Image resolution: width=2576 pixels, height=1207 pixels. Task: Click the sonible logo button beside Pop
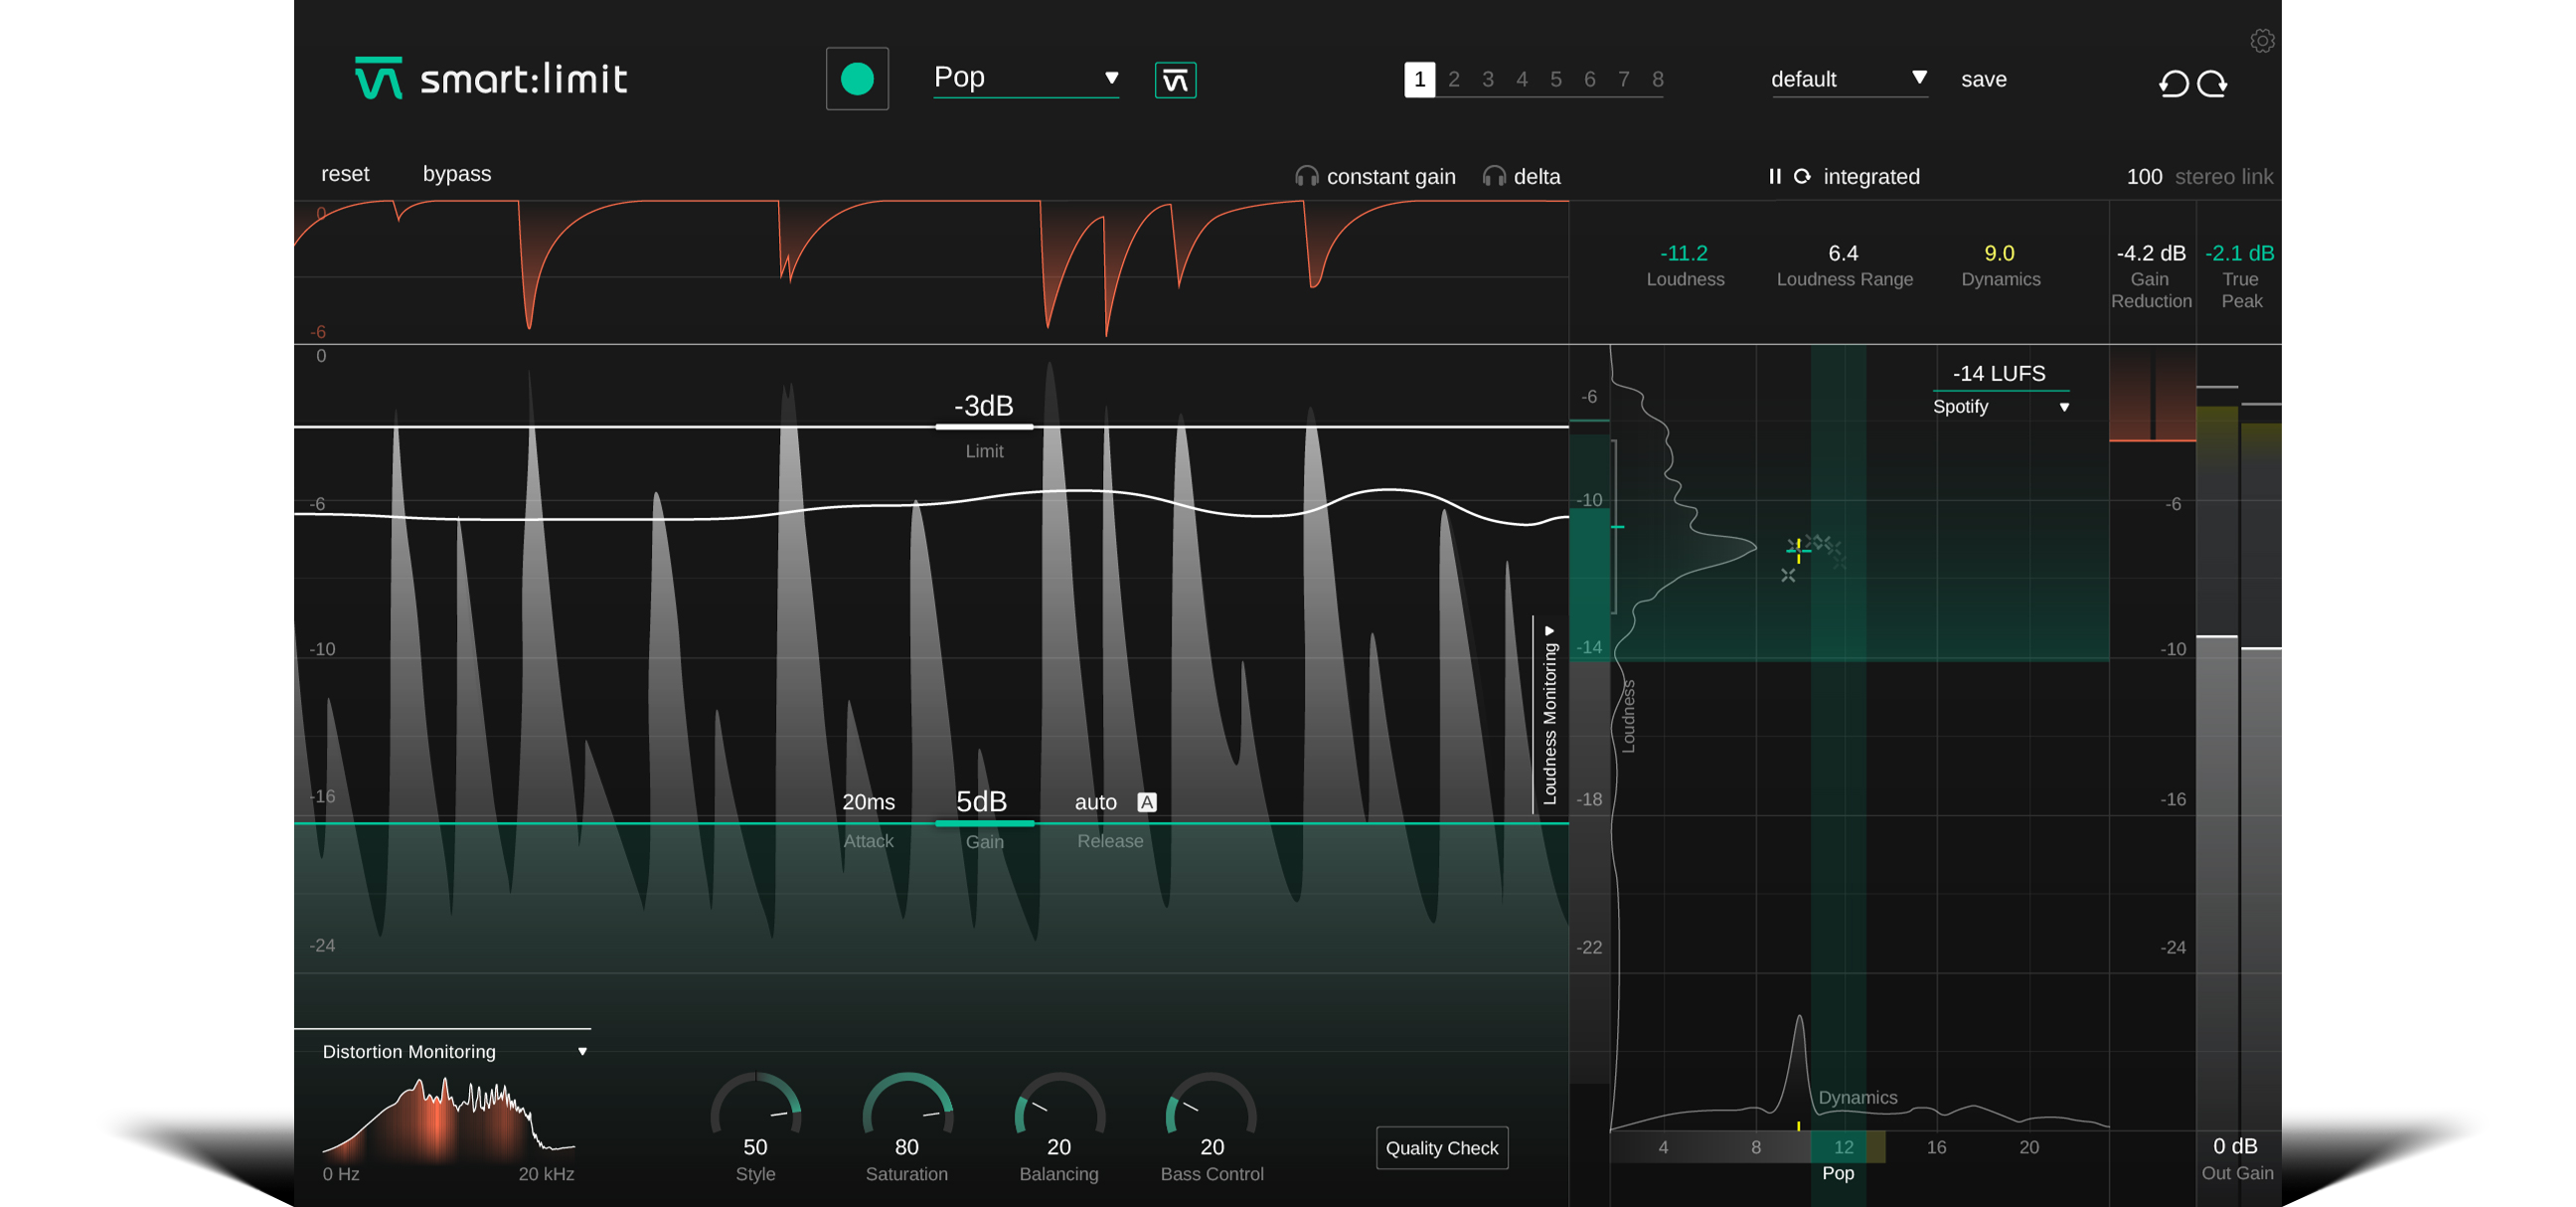point(1175,80)
